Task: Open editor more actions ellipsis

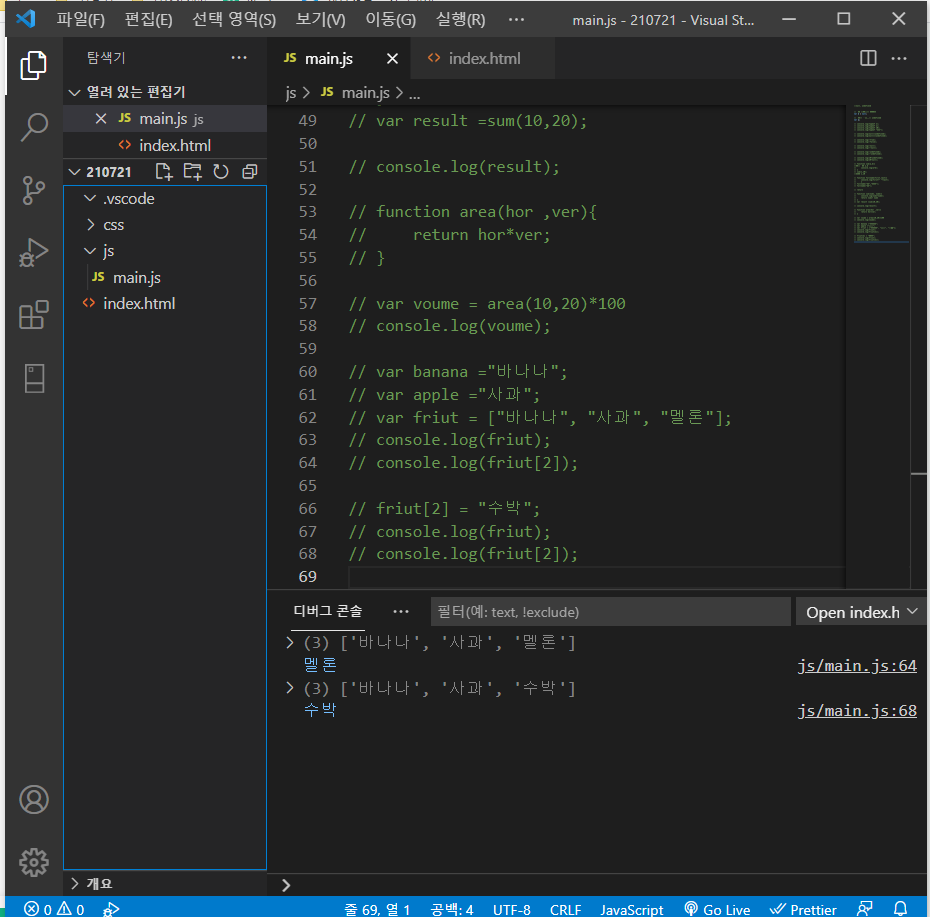Action: point(899,58)
